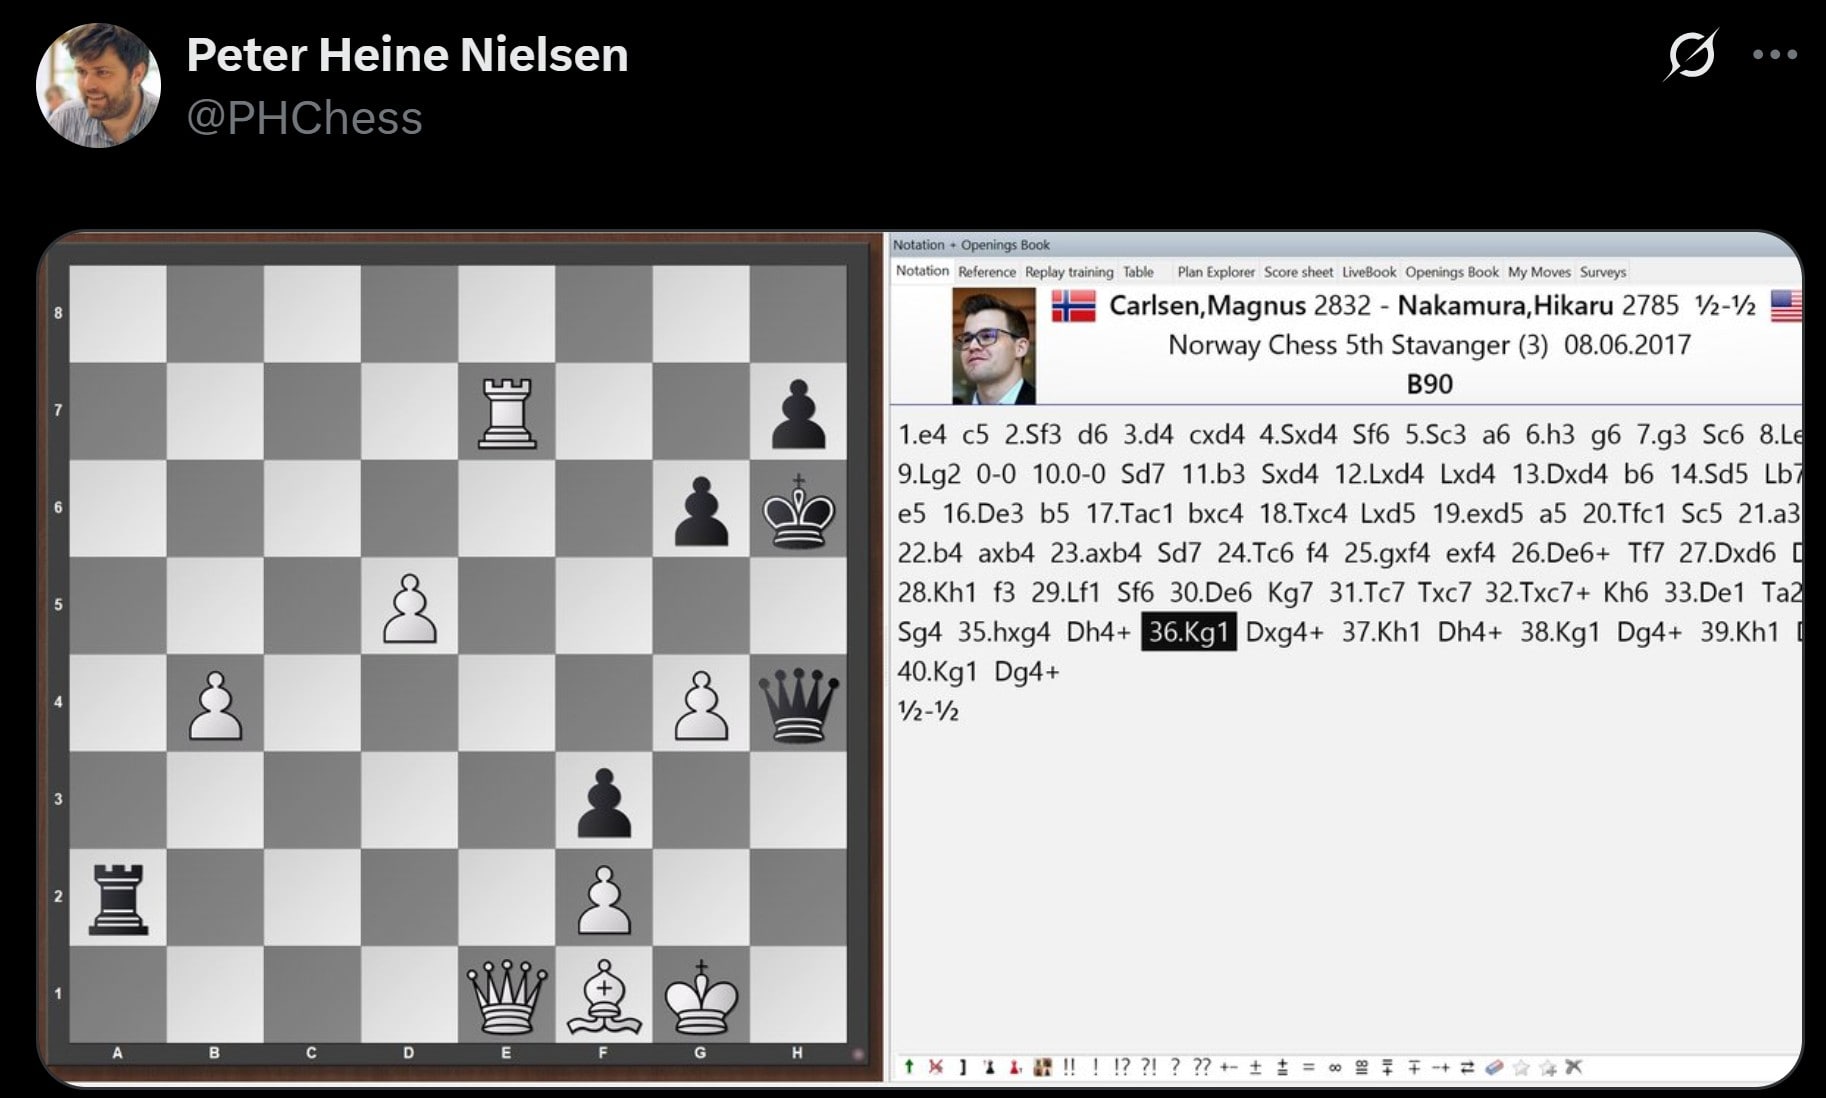Click the B90 opening code

1429,384
